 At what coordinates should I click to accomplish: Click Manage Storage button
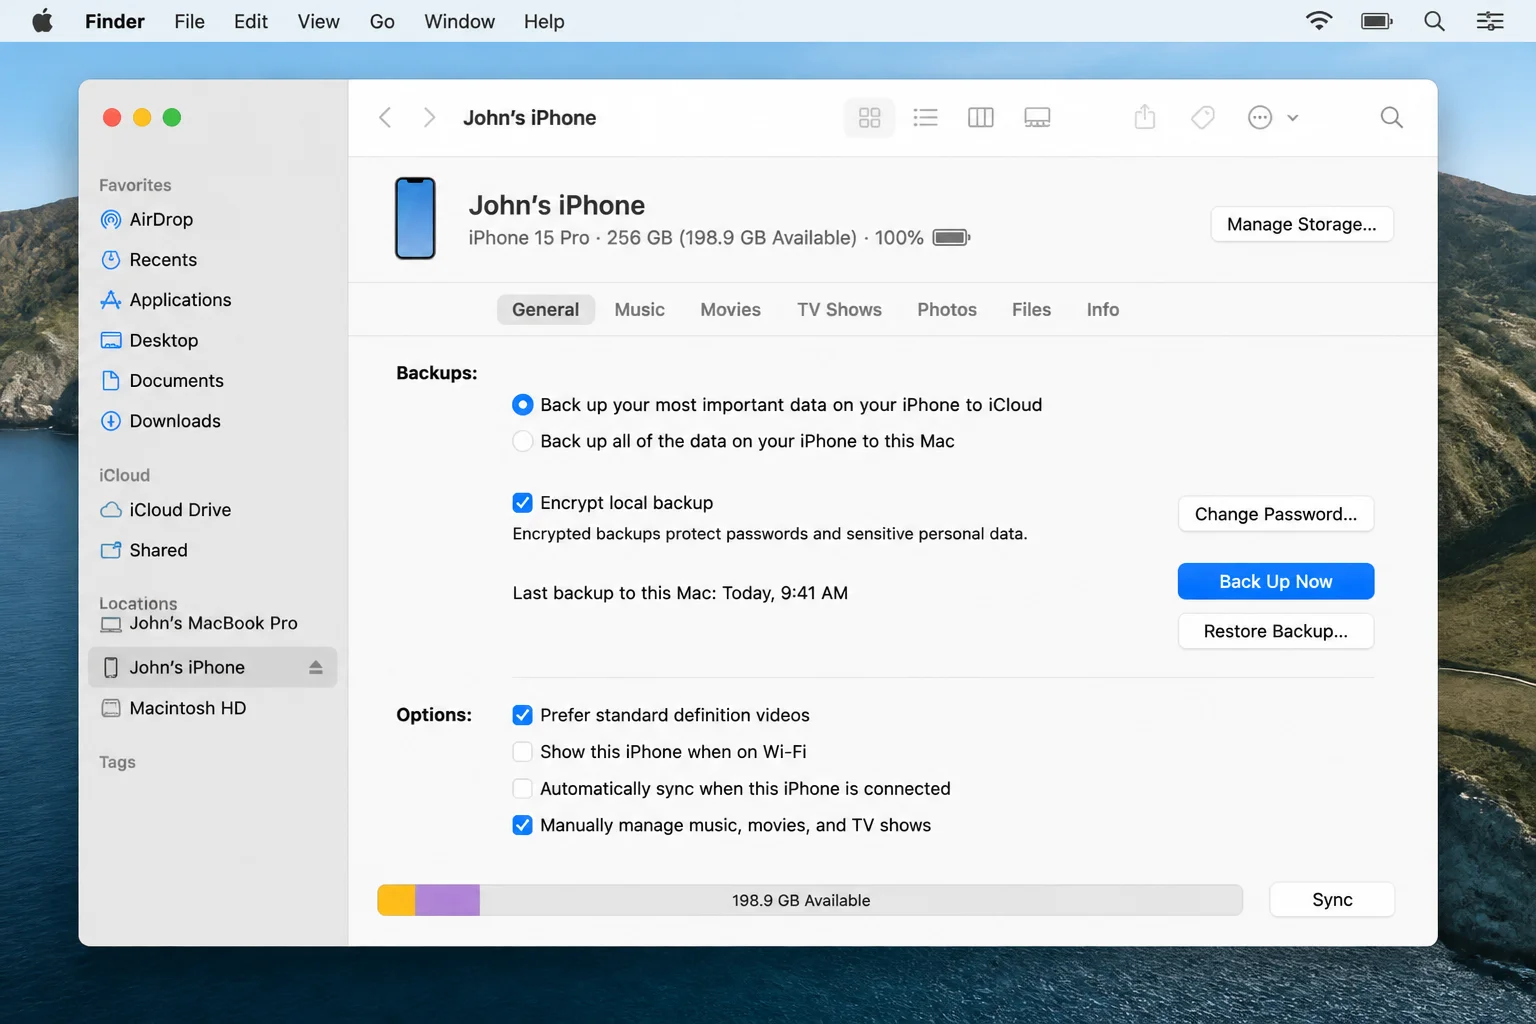(x=1301, y=224)
